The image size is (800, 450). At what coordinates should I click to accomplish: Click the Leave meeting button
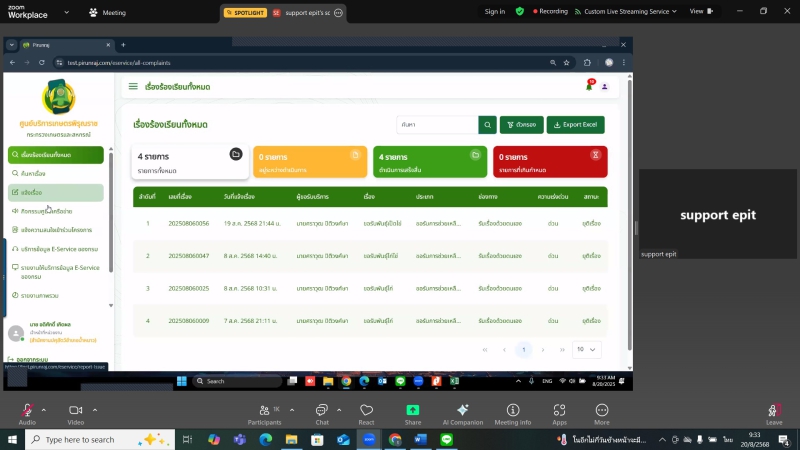pos(774,414)
